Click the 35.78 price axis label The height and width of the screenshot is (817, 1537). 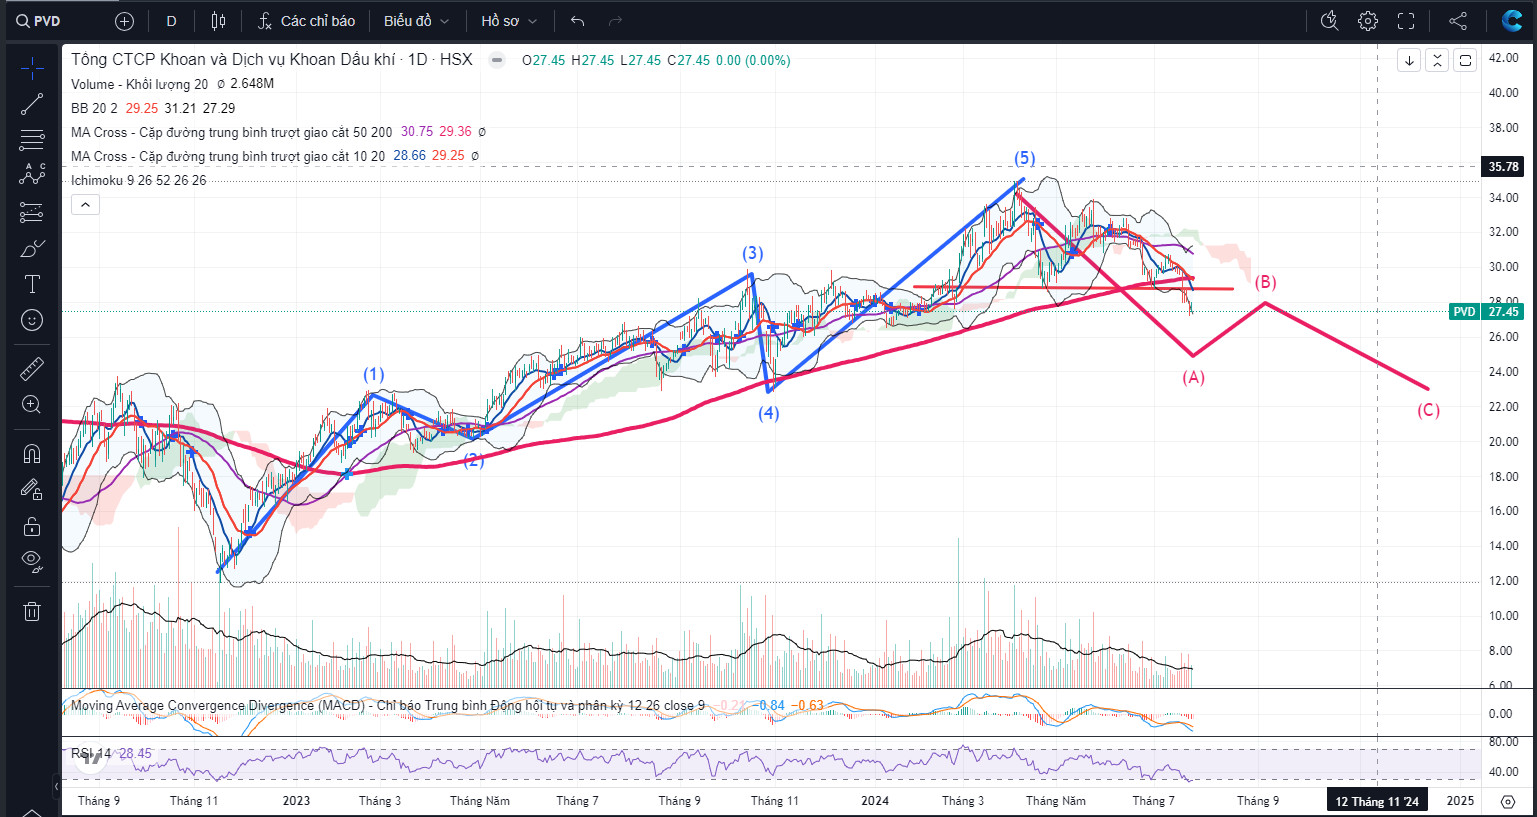1503,167
